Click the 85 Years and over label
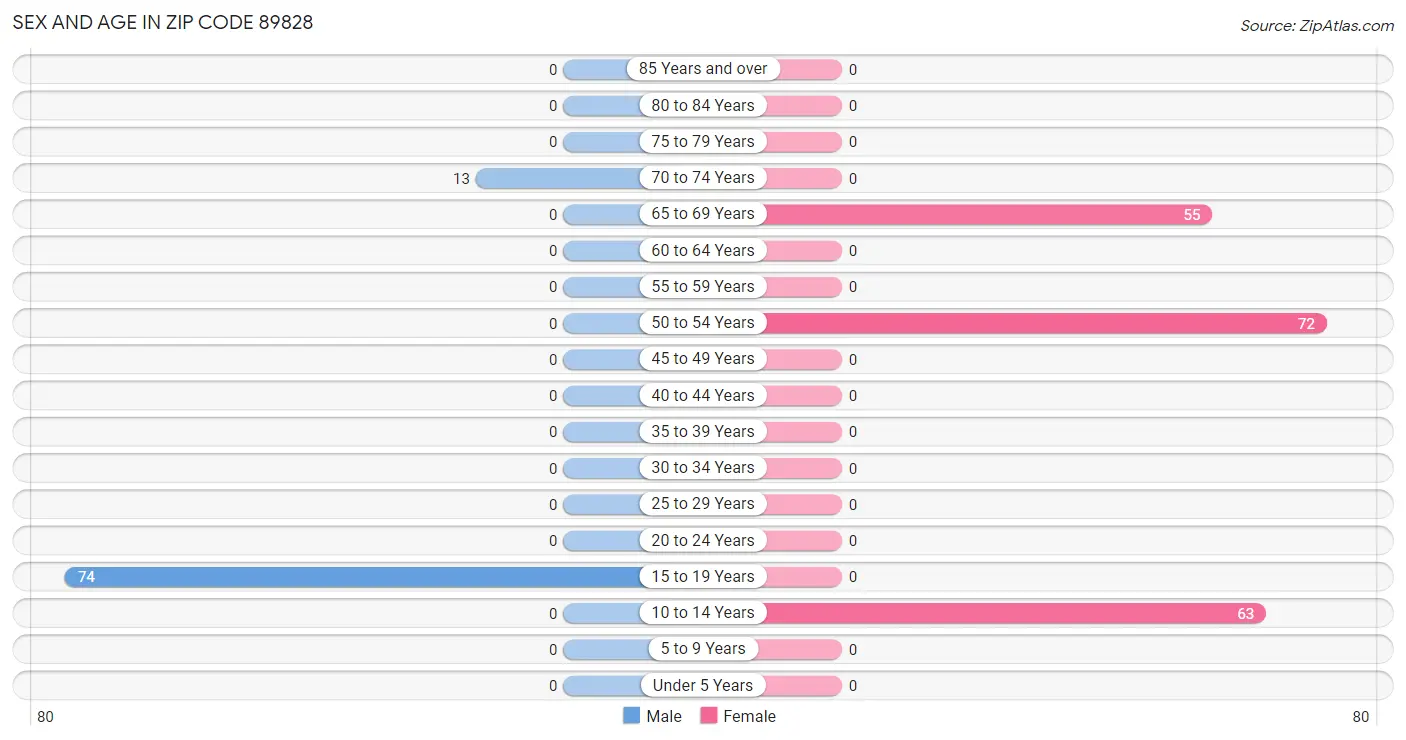The height and width of the screenshot is (740, 1406). [x=703, y=69]
